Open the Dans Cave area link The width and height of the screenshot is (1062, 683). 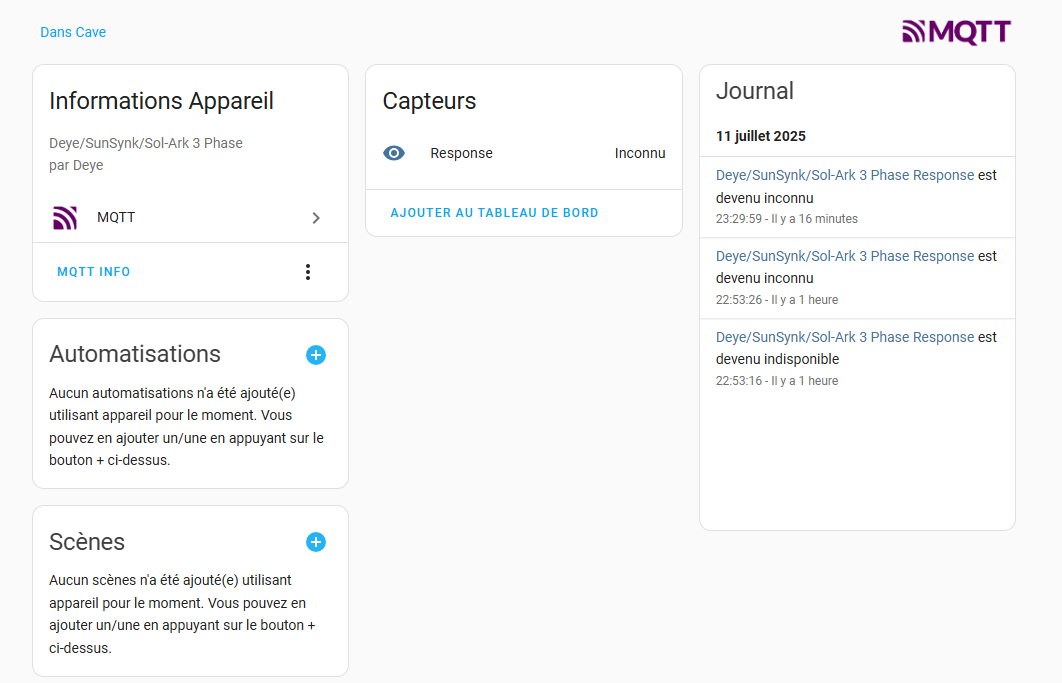pos(73,32)
